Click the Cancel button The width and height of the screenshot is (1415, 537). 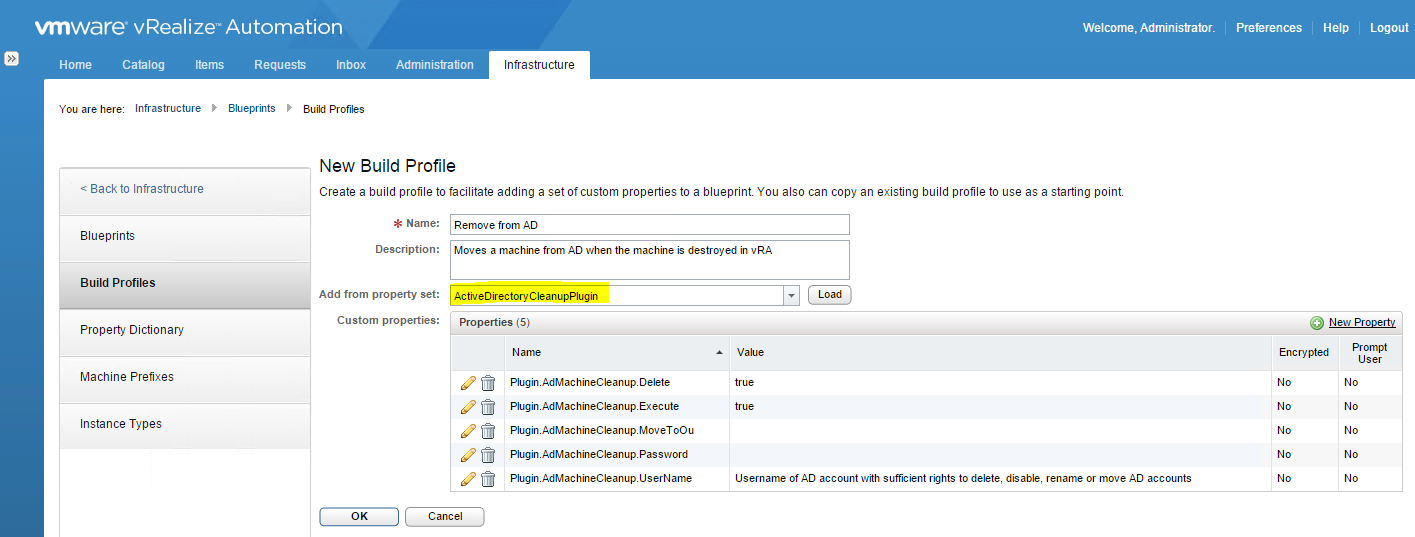[x=445, y=516]
